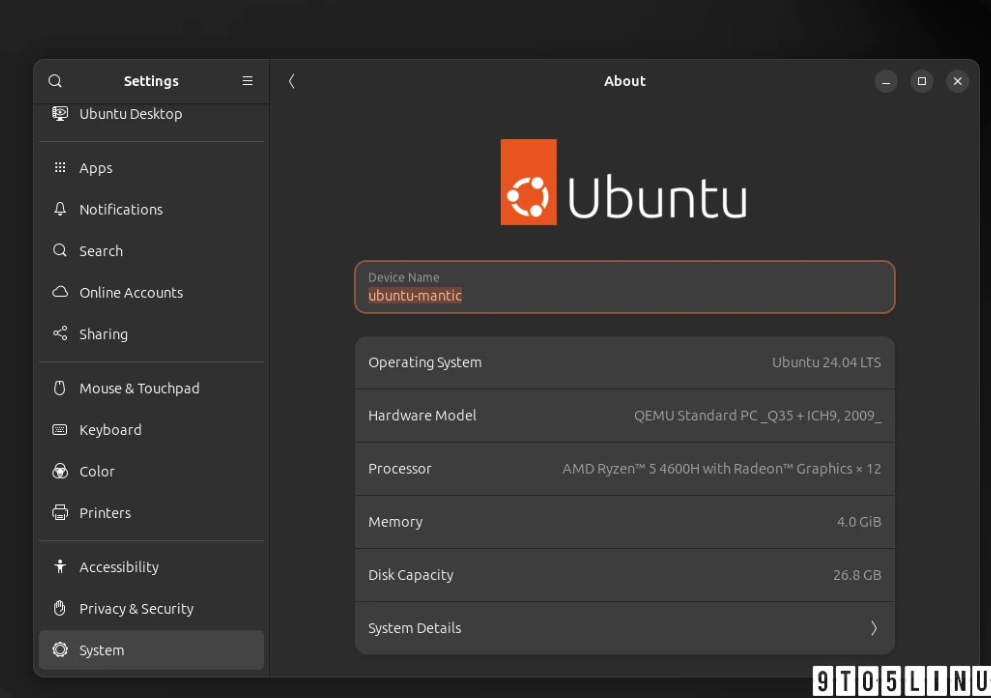Open Color settings panel
This screenshot has height=698, width=991.
tap(151, 471)
